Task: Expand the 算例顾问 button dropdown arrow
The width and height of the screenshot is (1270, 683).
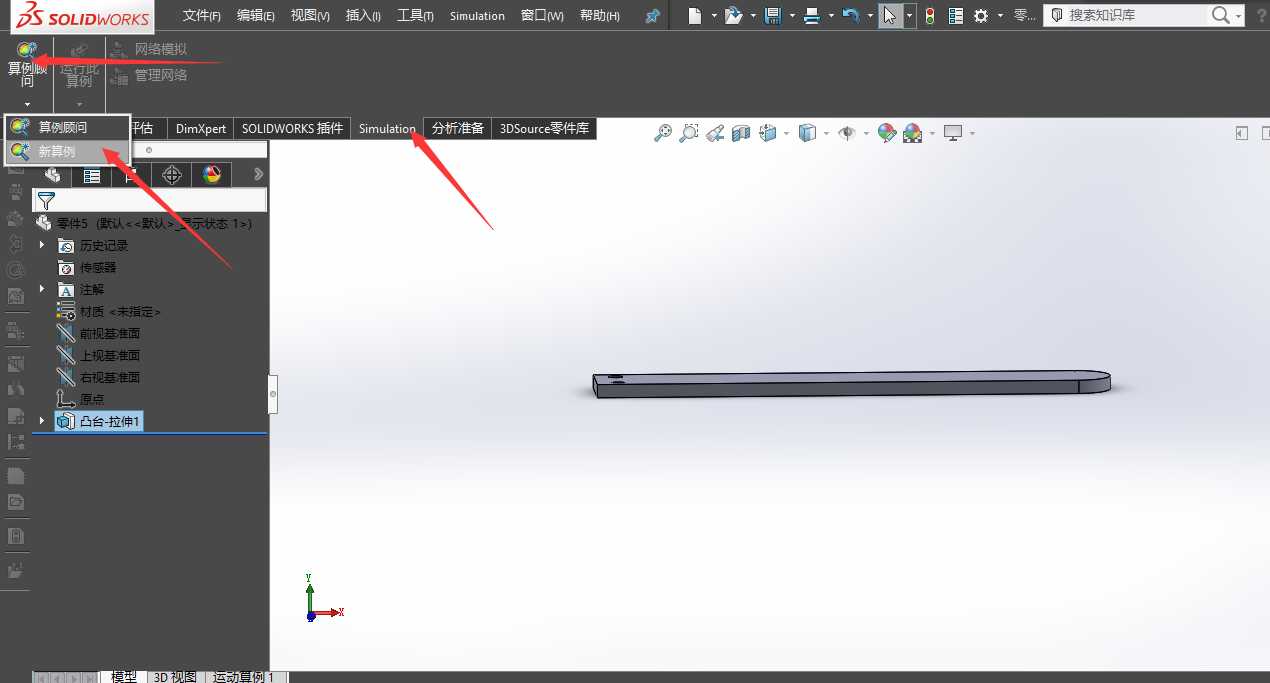Action: pyautogui.click(x=27, y=104)
